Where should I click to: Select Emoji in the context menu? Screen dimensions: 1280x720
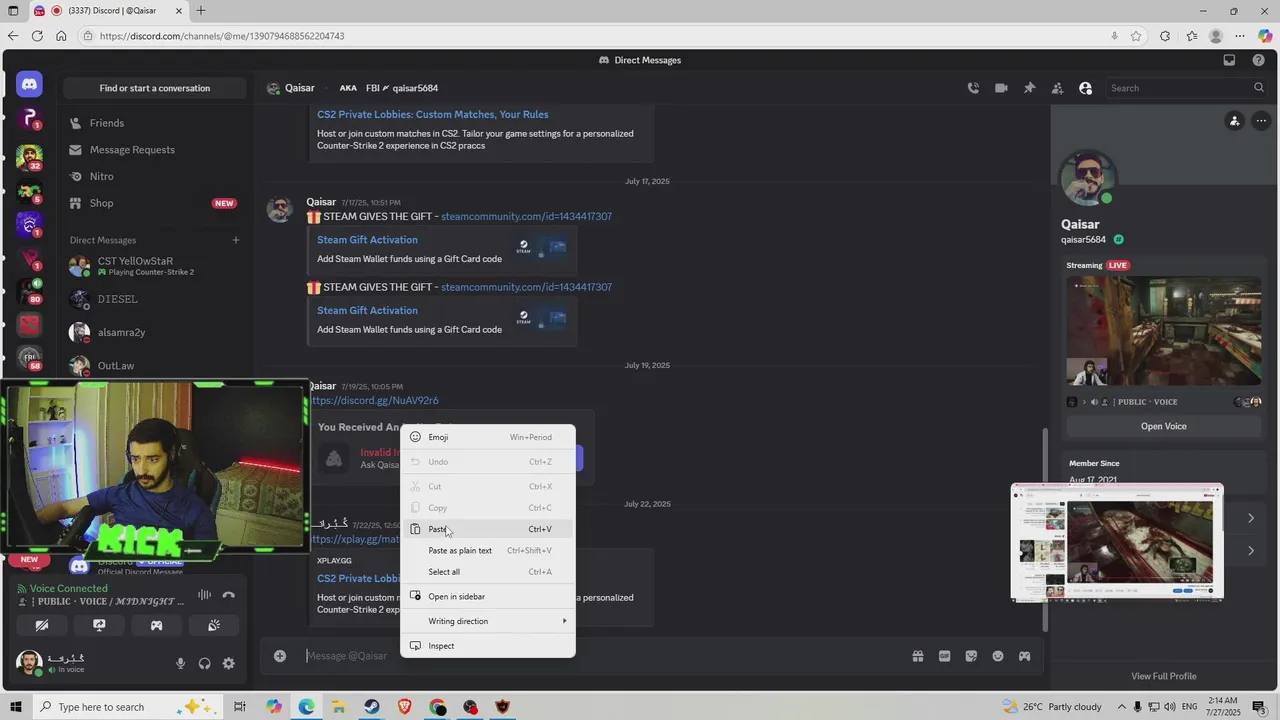coord(488,437)
